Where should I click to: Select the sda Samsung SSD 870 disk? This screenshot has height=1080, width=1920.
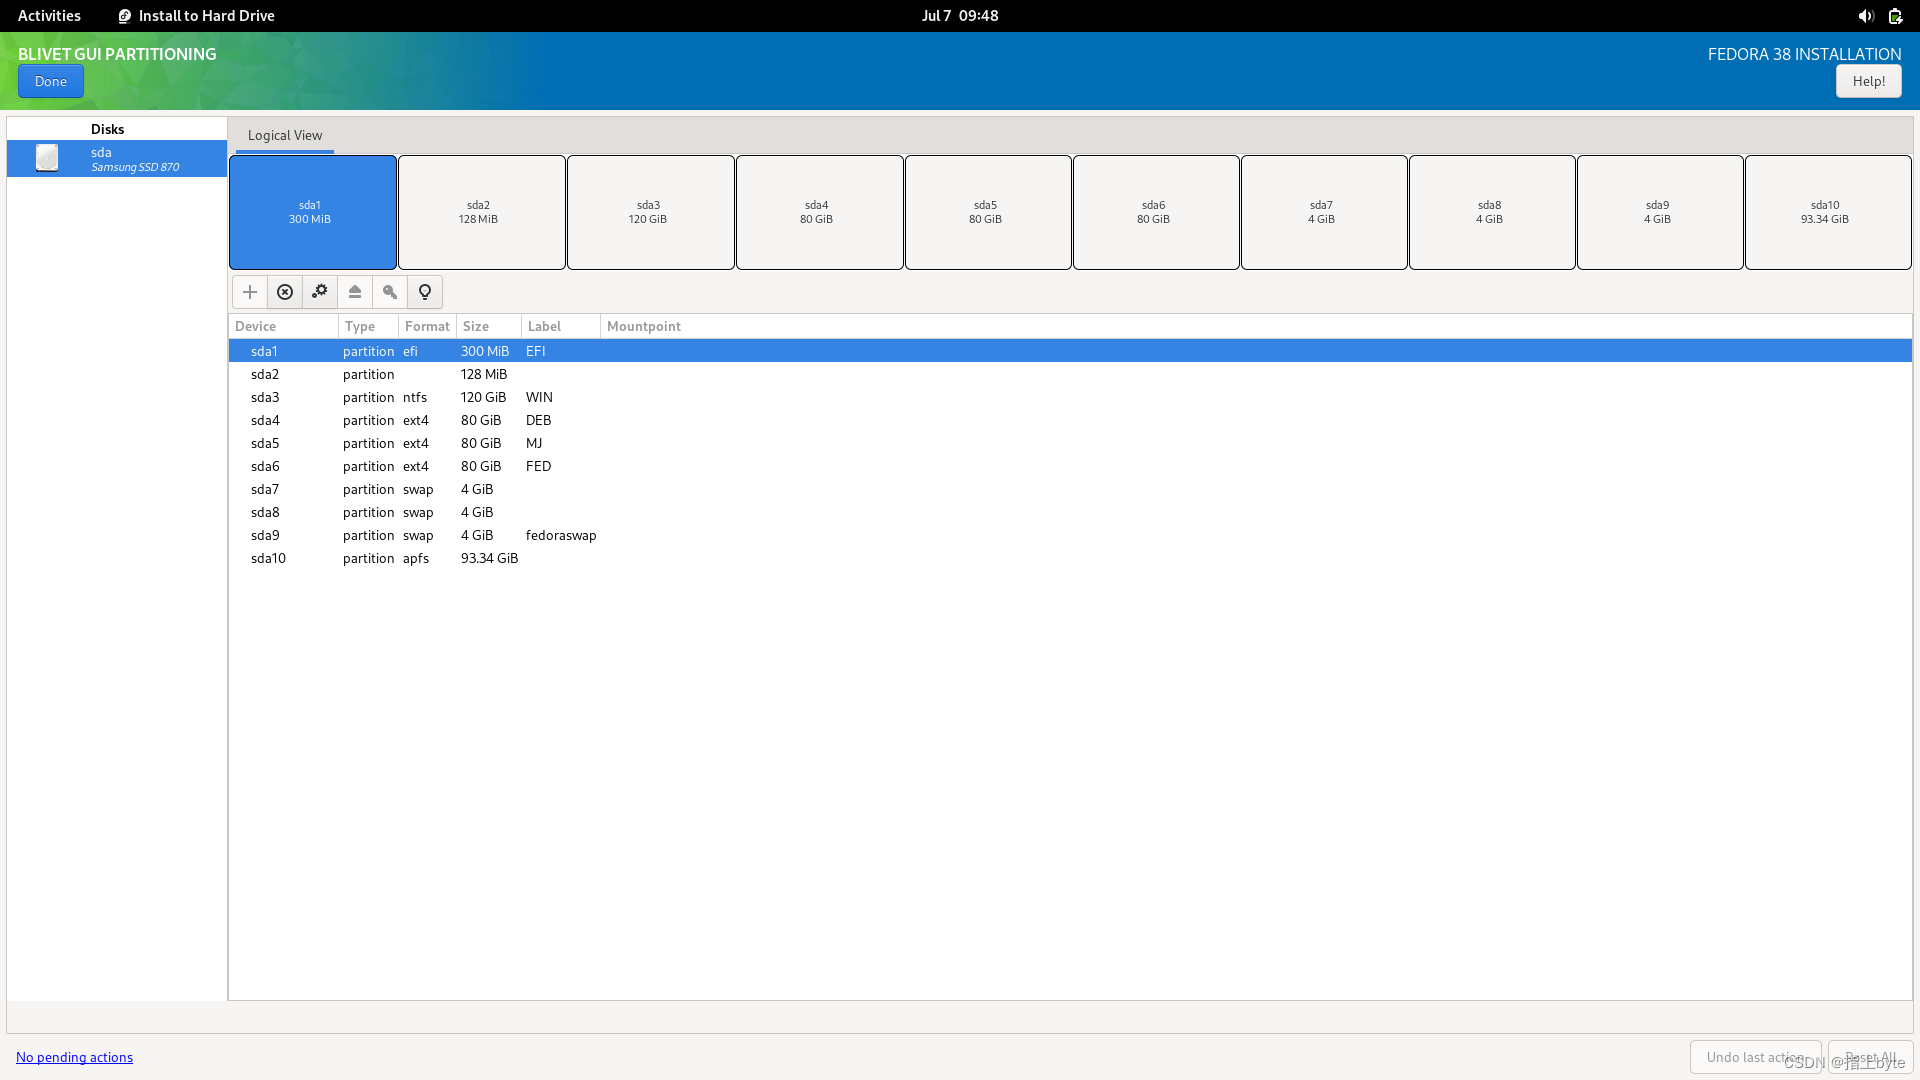tap(117, 159)
